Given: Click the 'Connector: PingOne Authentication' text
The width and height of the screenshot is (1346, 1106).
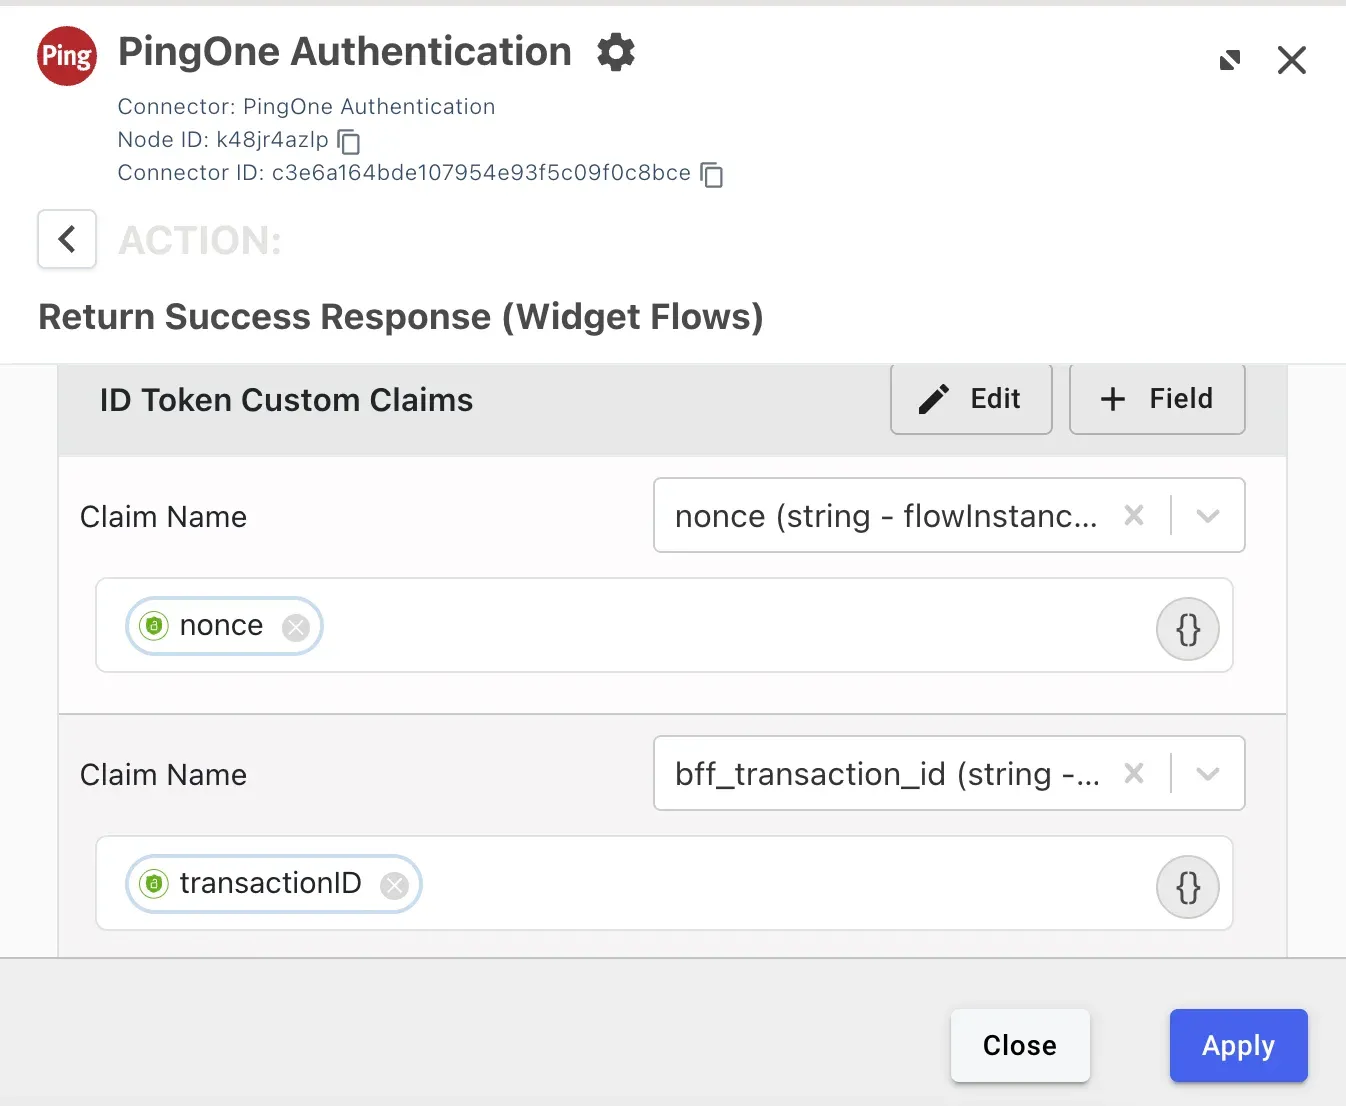Looking at the screenshot, I should 306,107.
